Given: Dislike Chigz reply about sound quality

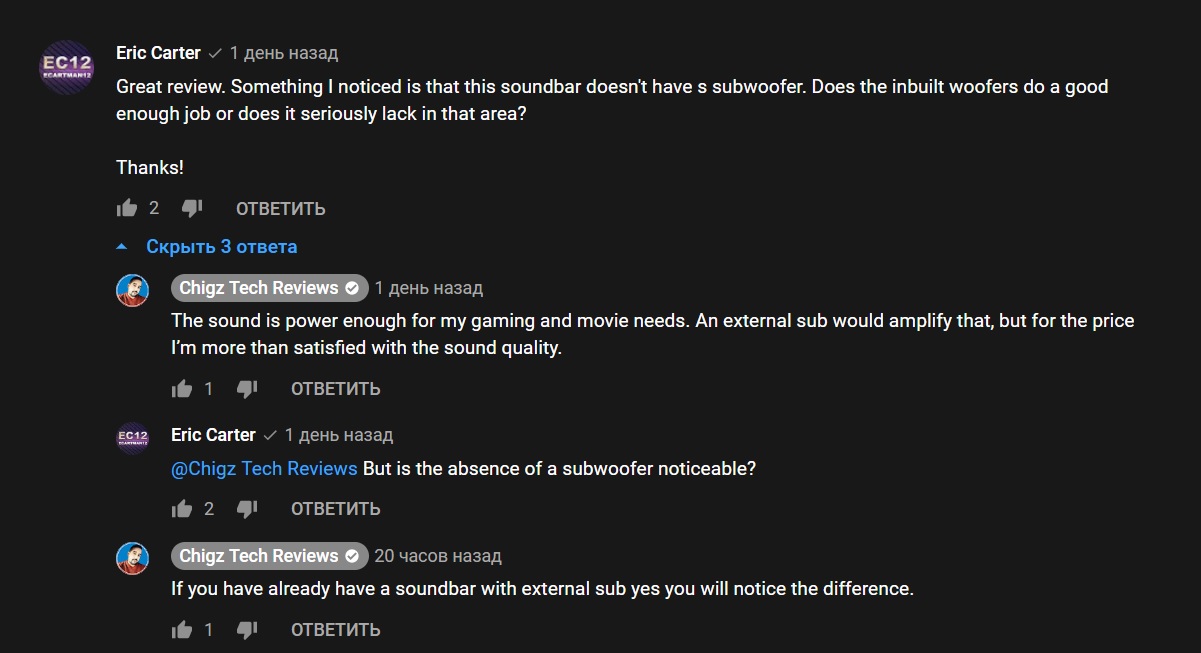Looking at the screenshot, I should click(x=247, y=388).
